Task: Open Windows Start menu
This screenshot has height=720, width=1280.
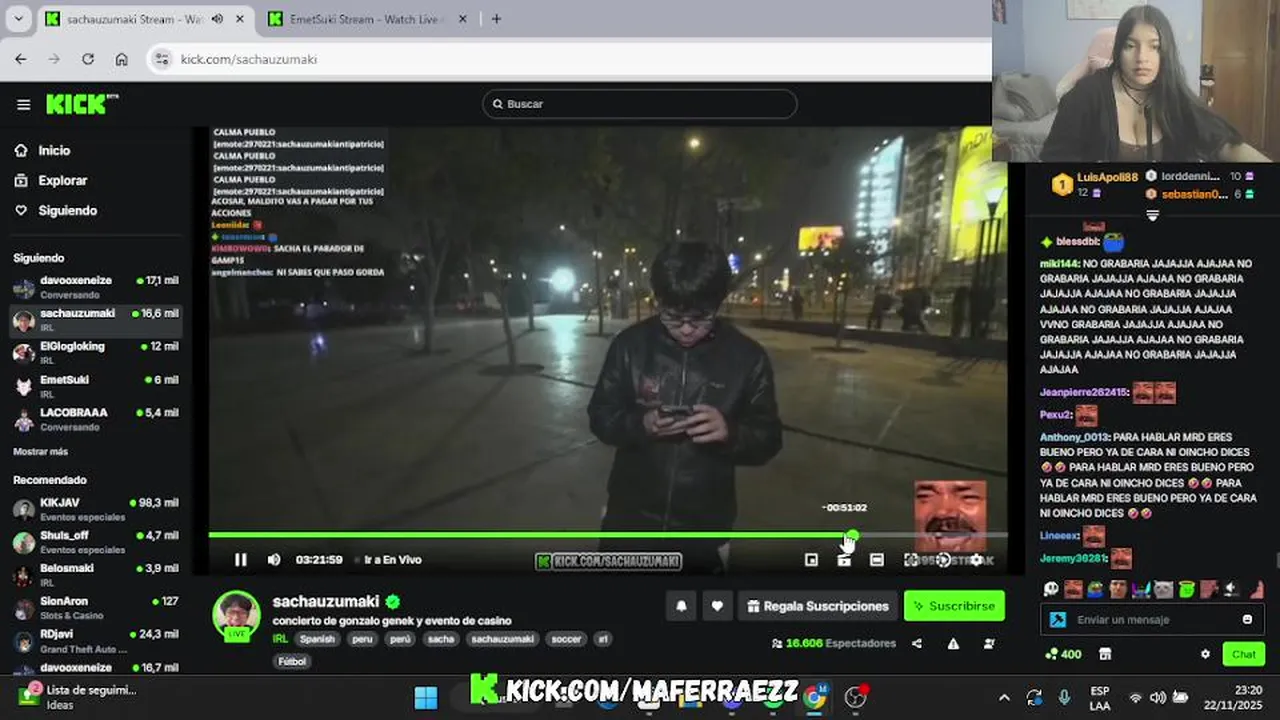Action: 426,697
